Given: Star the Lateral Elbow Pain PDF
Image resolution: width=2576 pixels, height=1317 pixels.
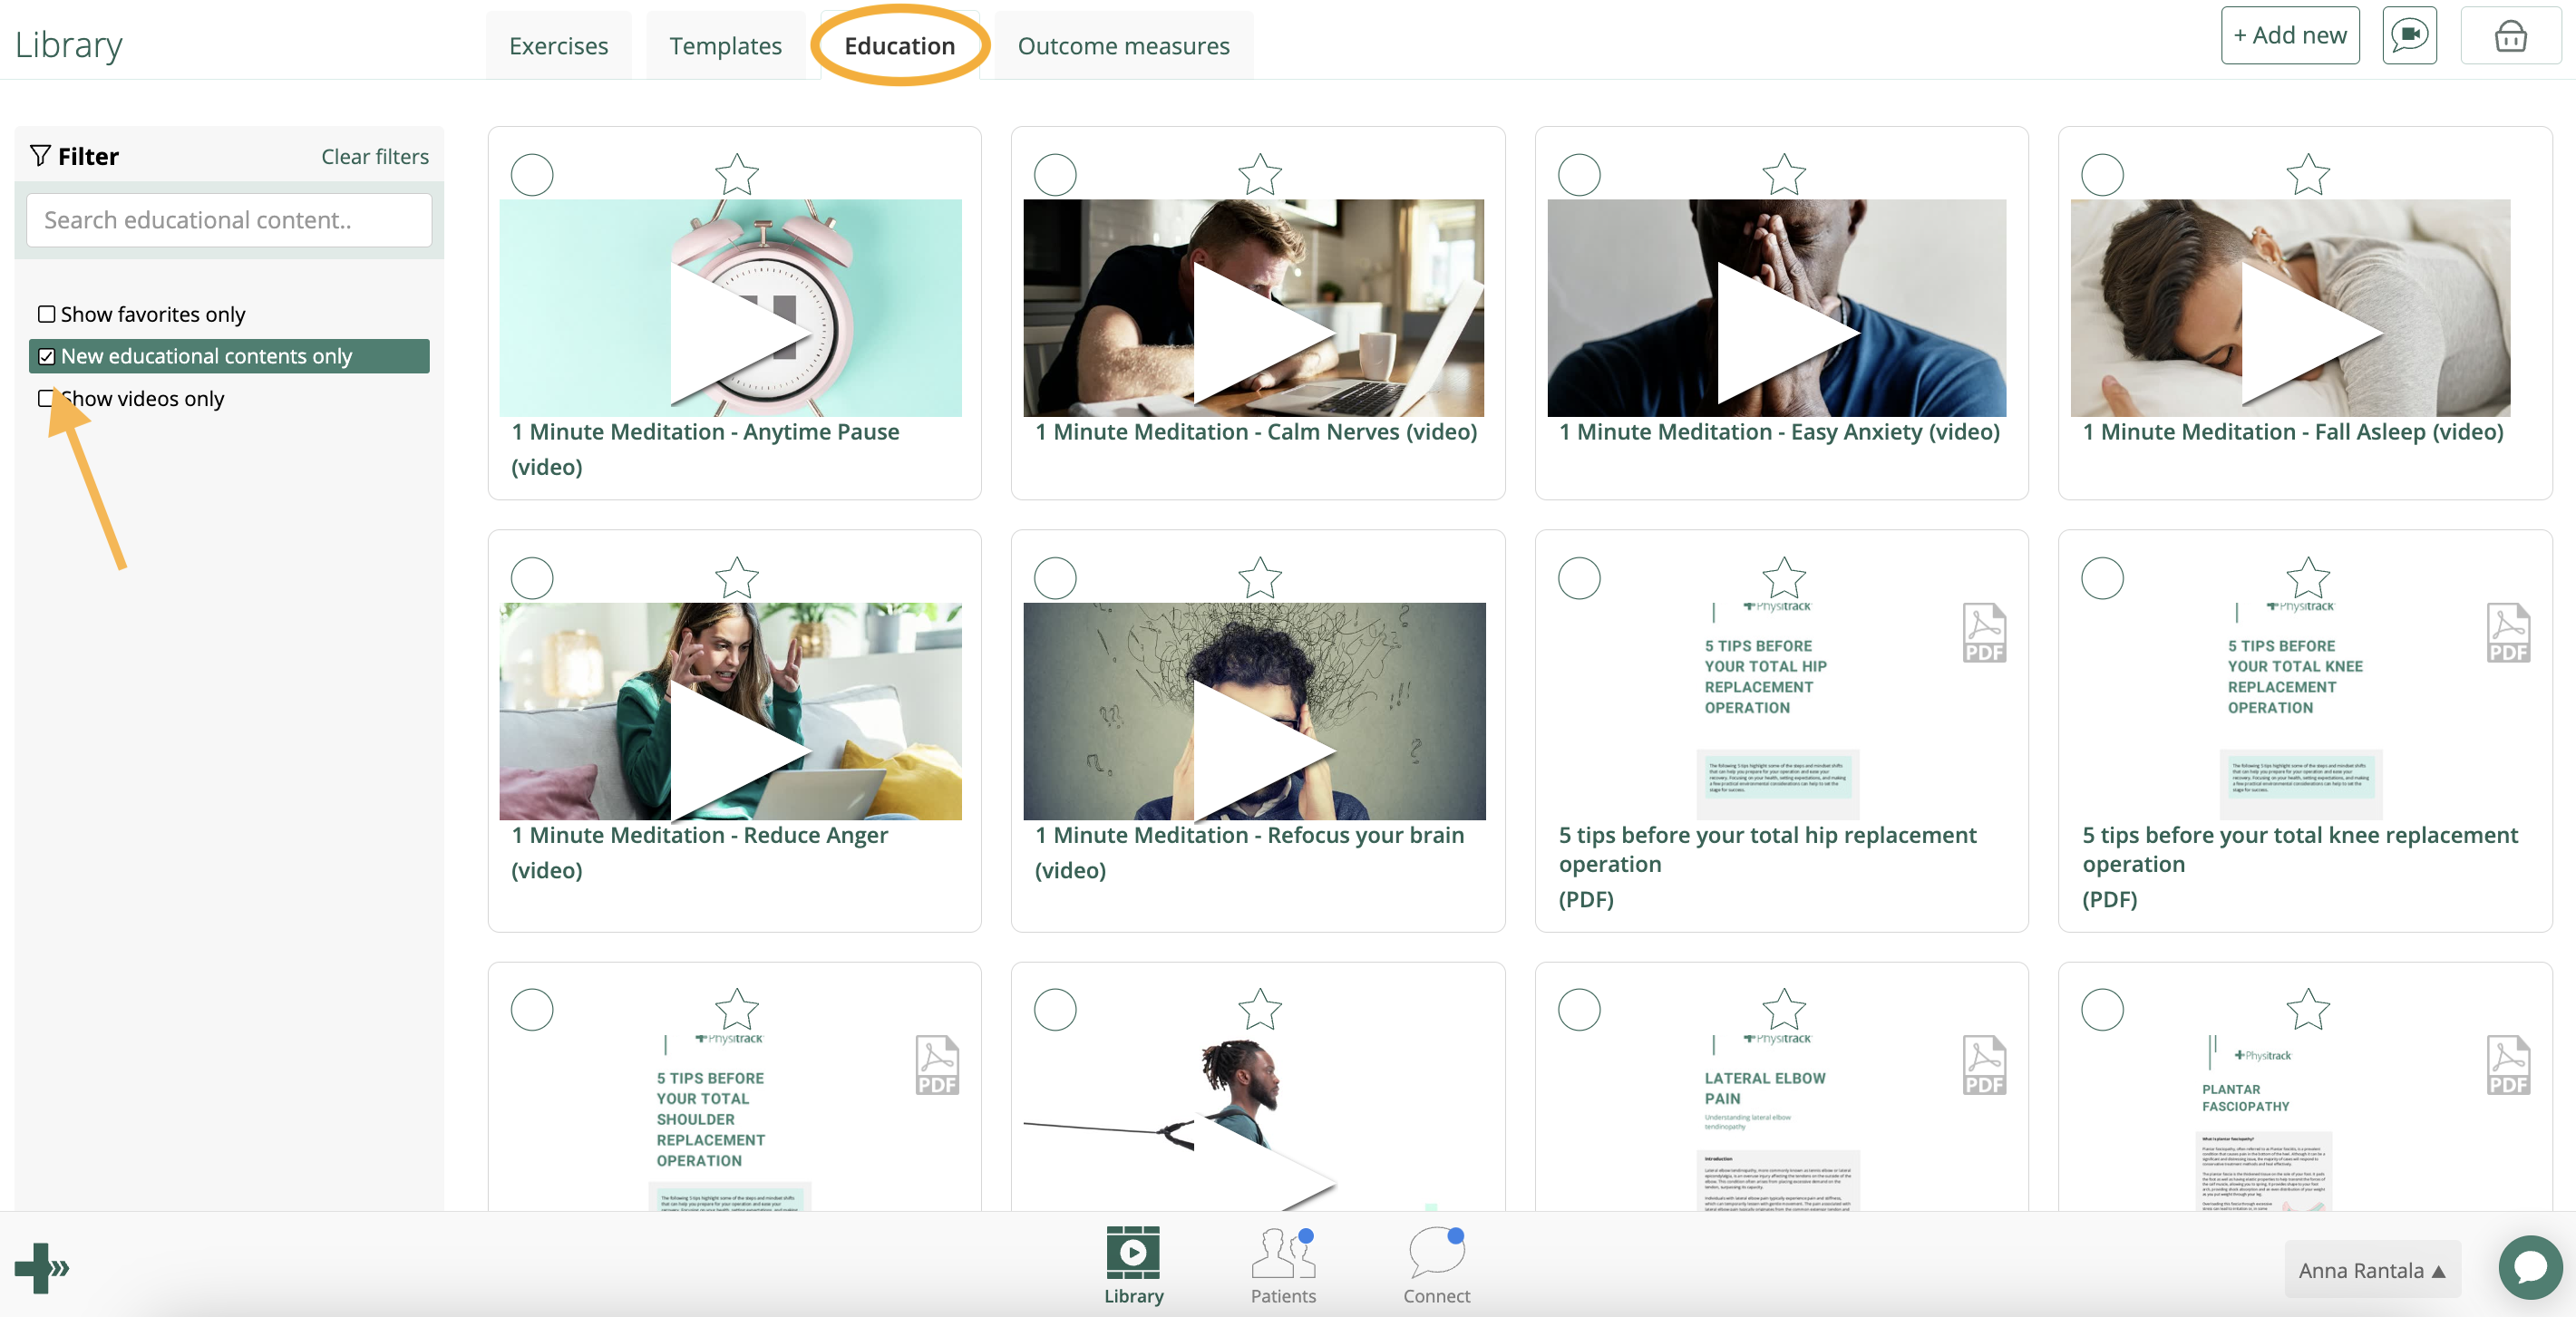Looking at the screenshot, I should (x=1783, y=1010).
